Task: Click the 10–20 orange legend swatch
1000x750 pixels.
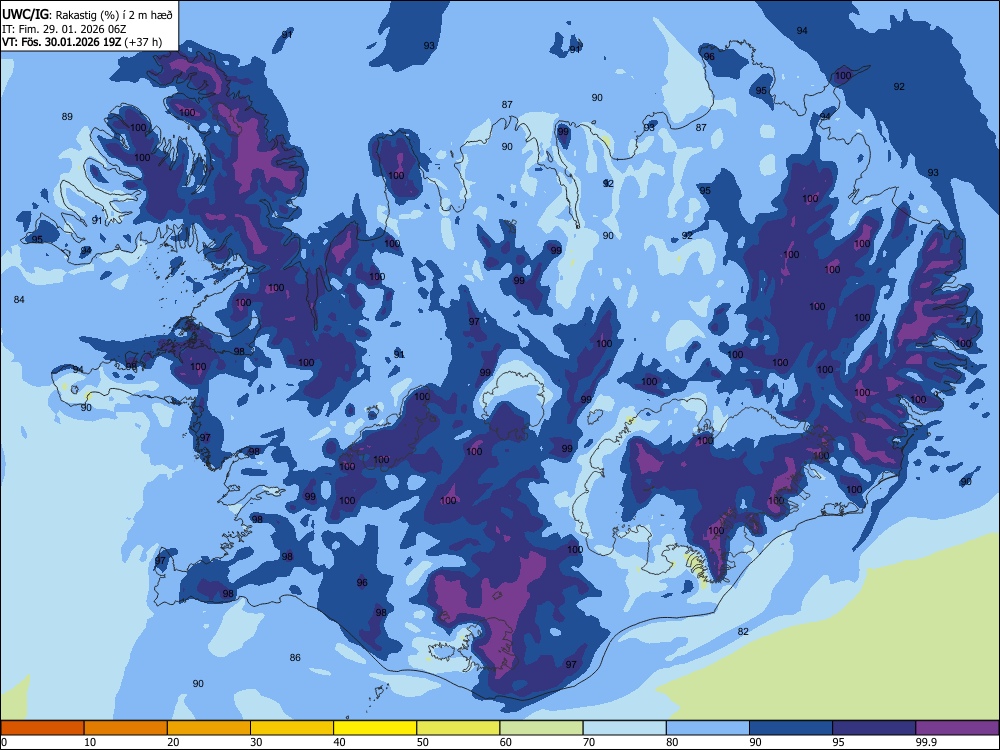Action: coord(126,728)
